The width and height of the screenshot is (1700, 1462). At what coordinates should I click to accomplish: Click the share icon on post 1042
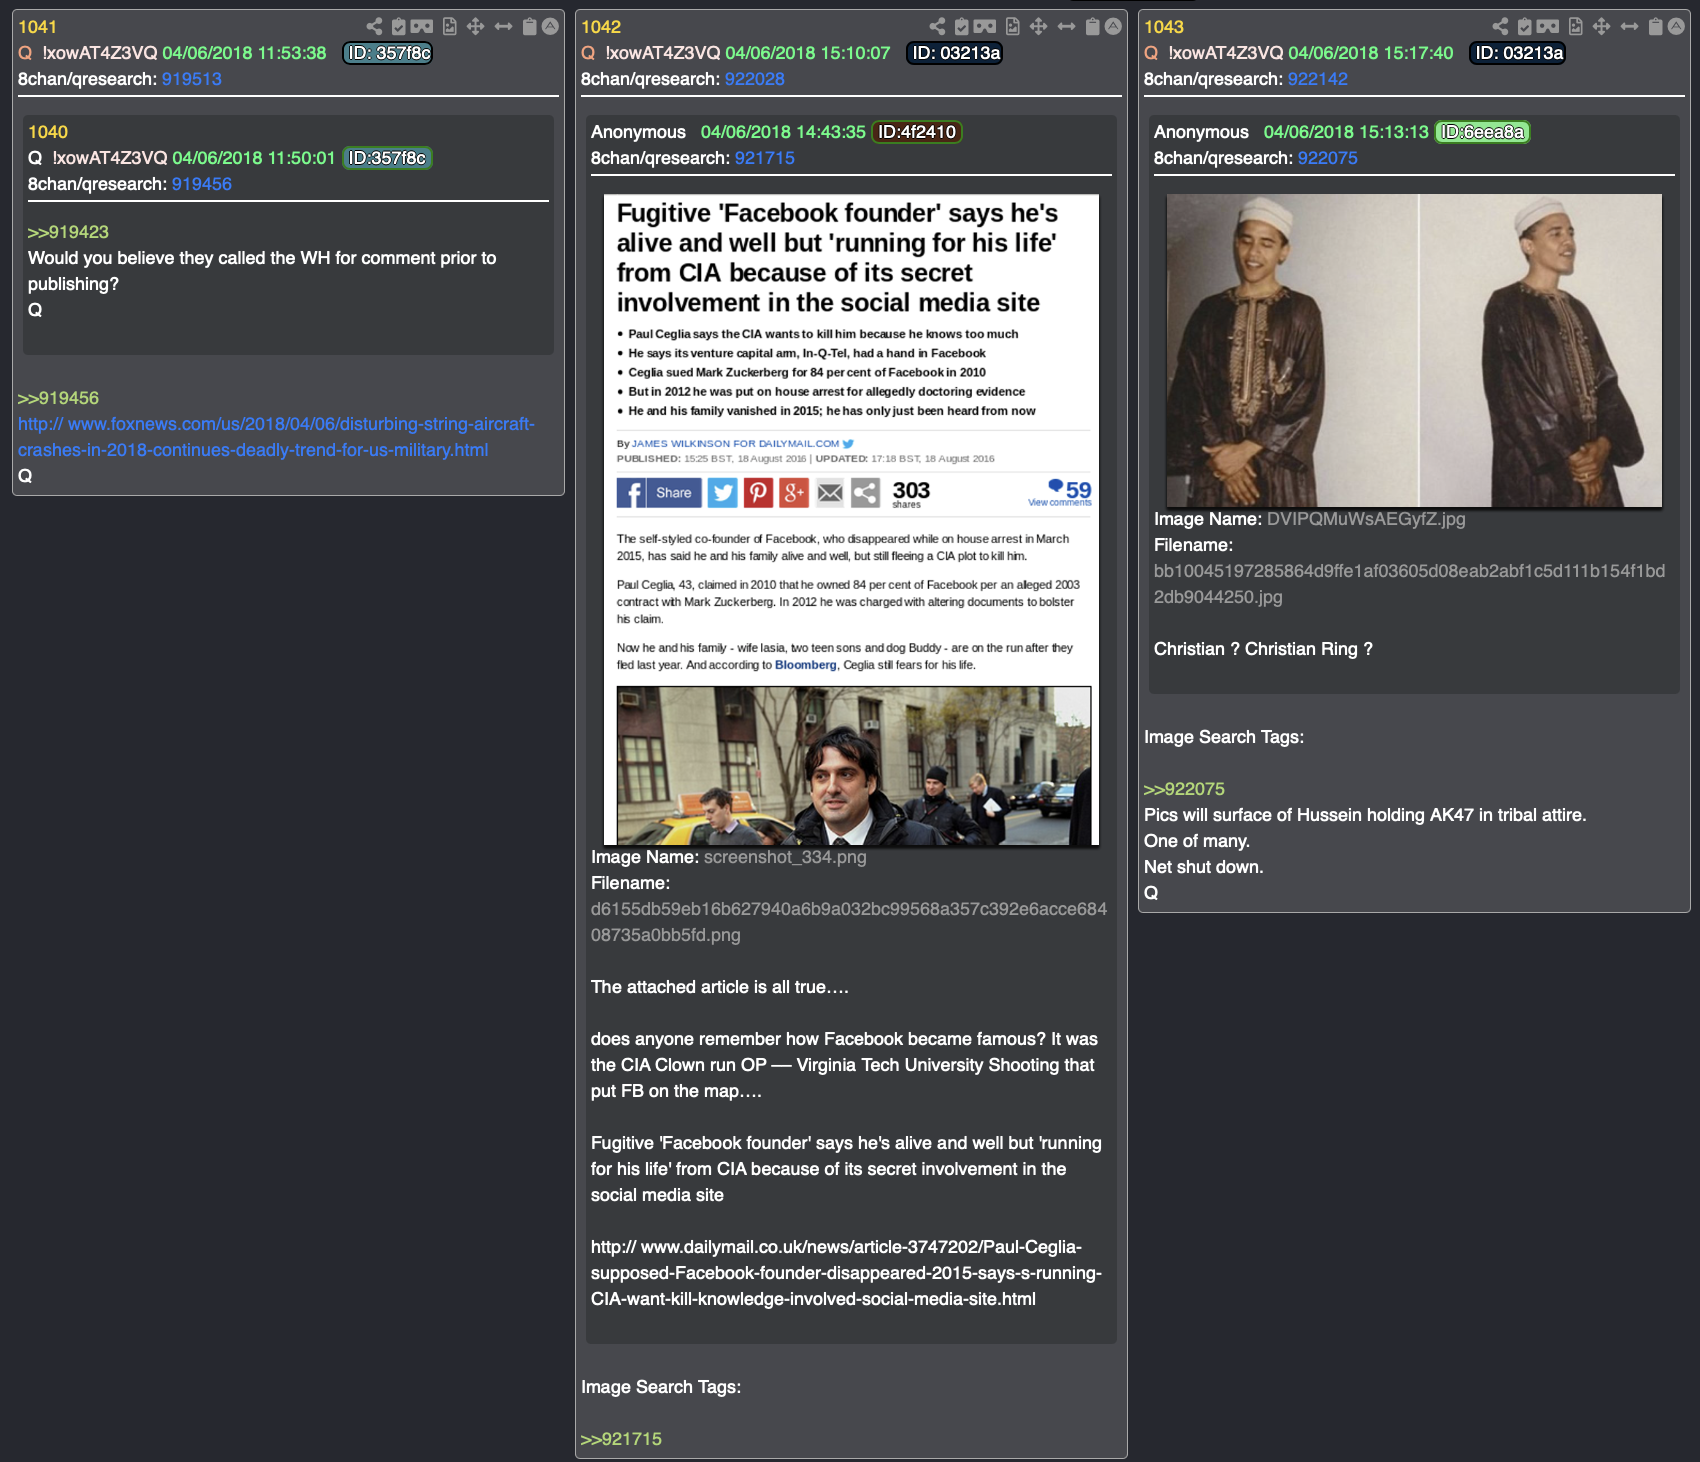coord(937,26)
